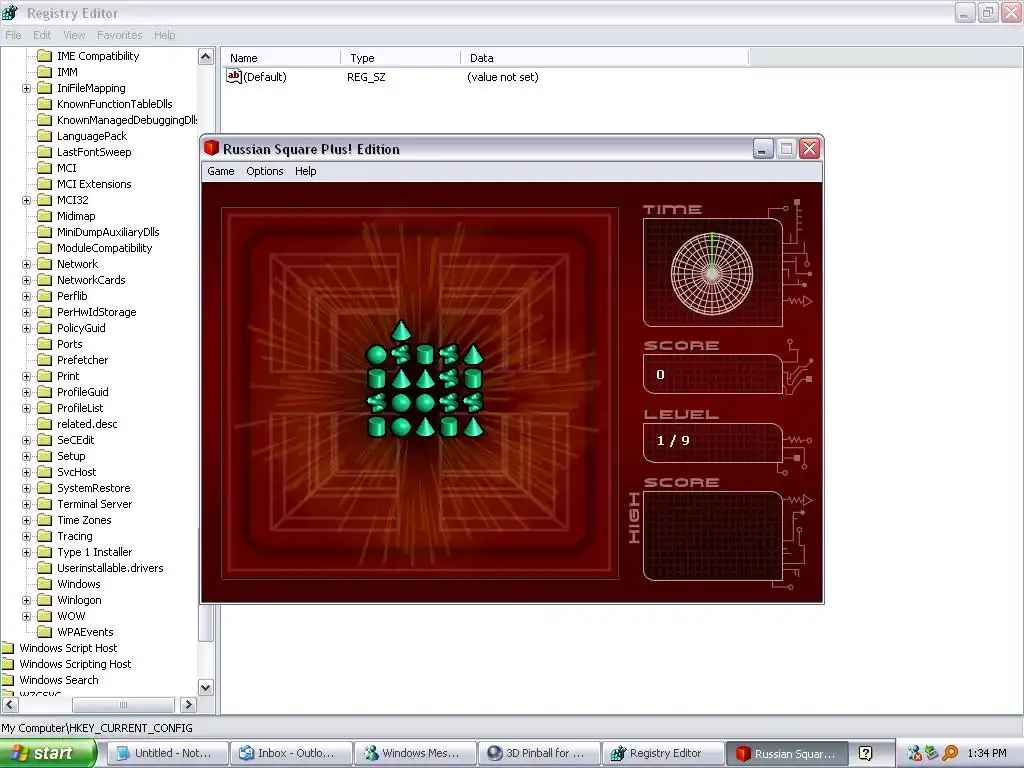Image resolution: width=1024 pixels, height=768 pixels.
Task: Expand the NetworkCards key
Action: click(26, 280)
